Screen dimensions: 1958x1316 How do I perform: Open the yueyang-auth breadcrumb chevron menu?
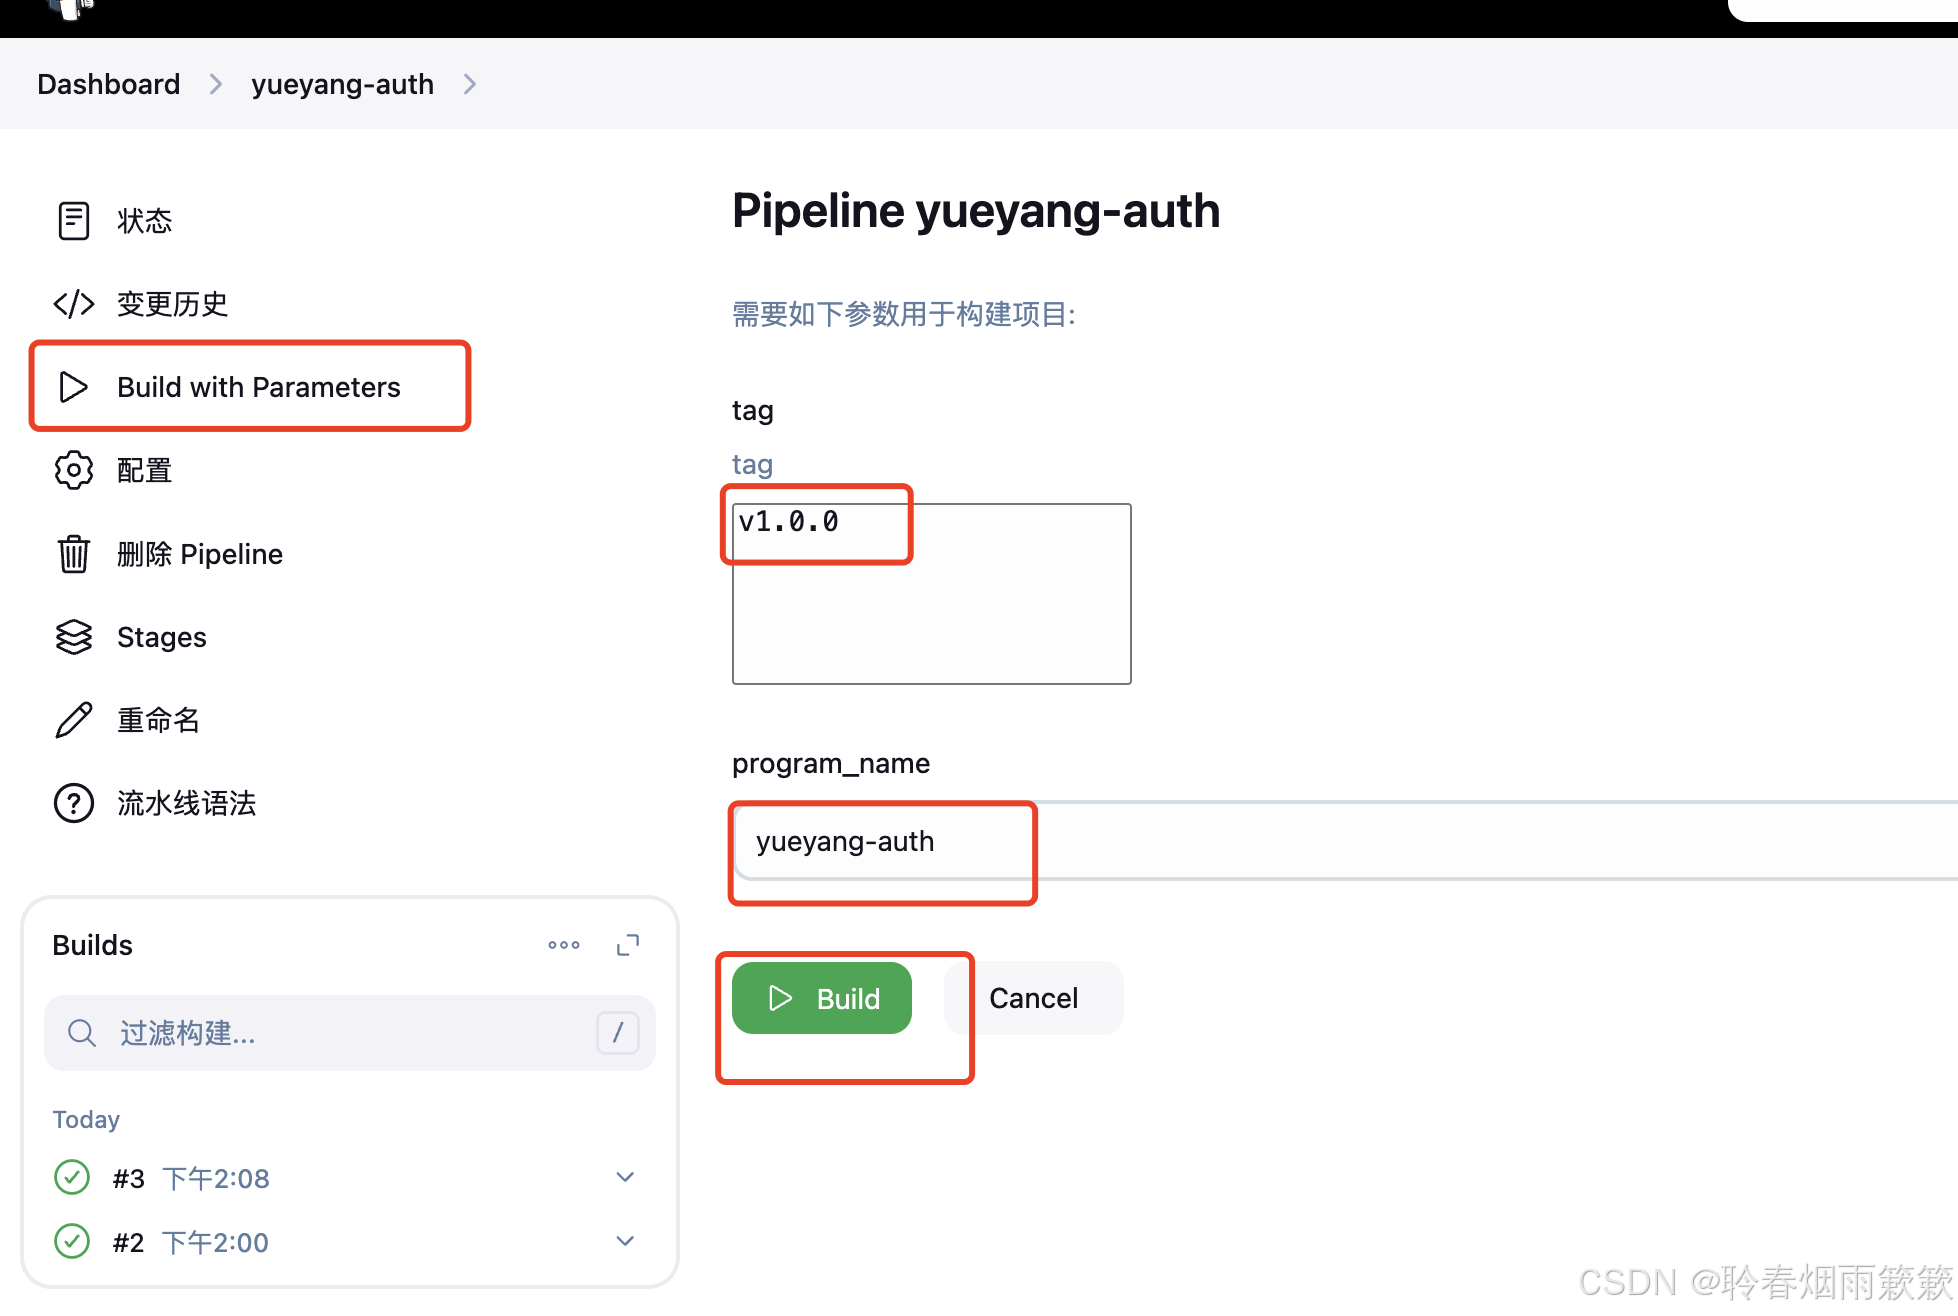[x=470, y=84]
